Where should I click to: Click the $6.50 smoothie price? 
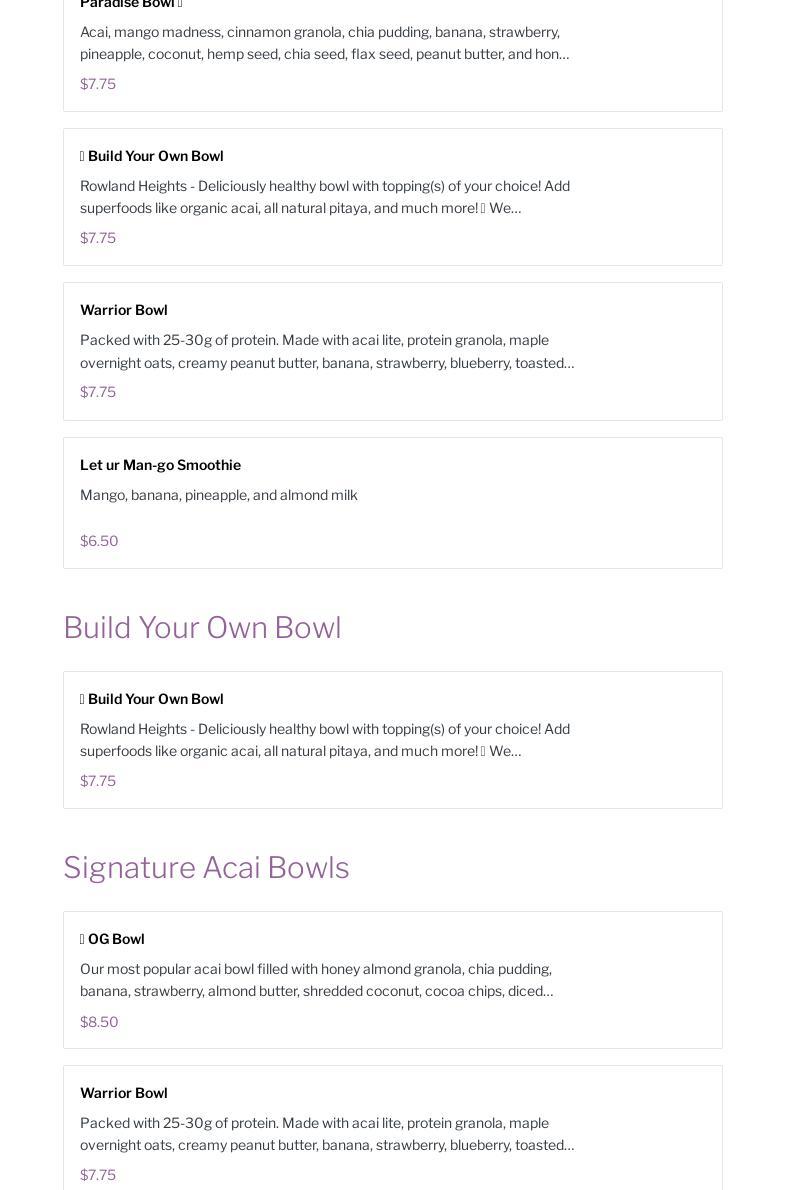click(x=99, y=541)
